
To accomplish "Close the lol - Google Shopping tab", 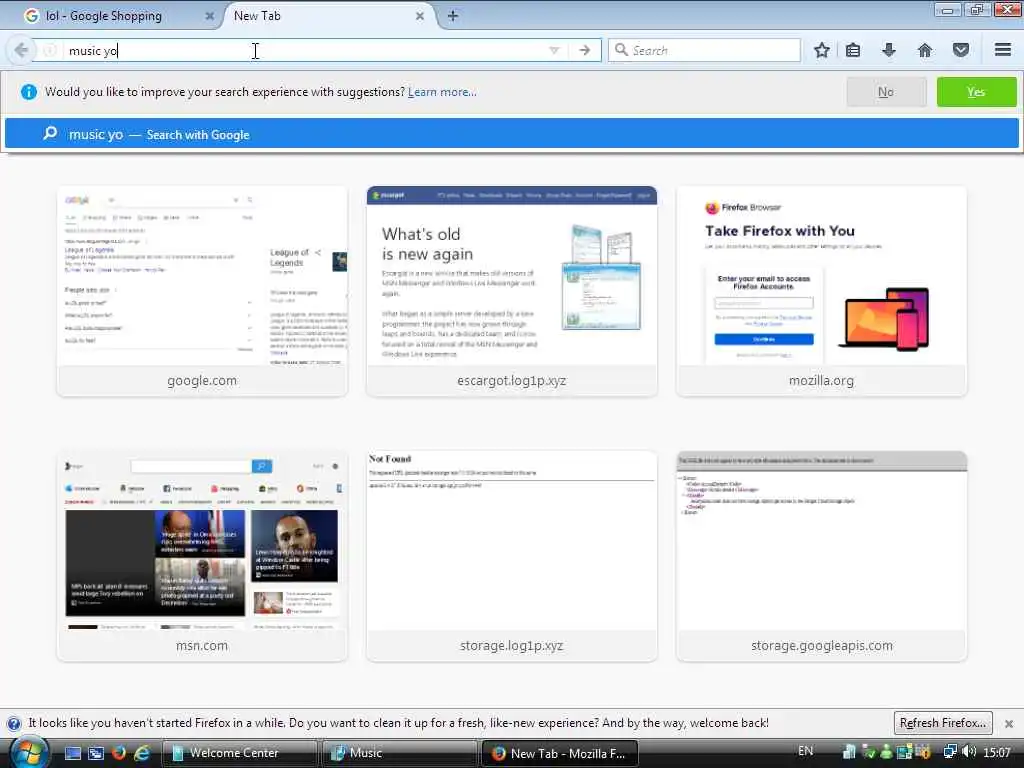I will click(x=209, y=16).
